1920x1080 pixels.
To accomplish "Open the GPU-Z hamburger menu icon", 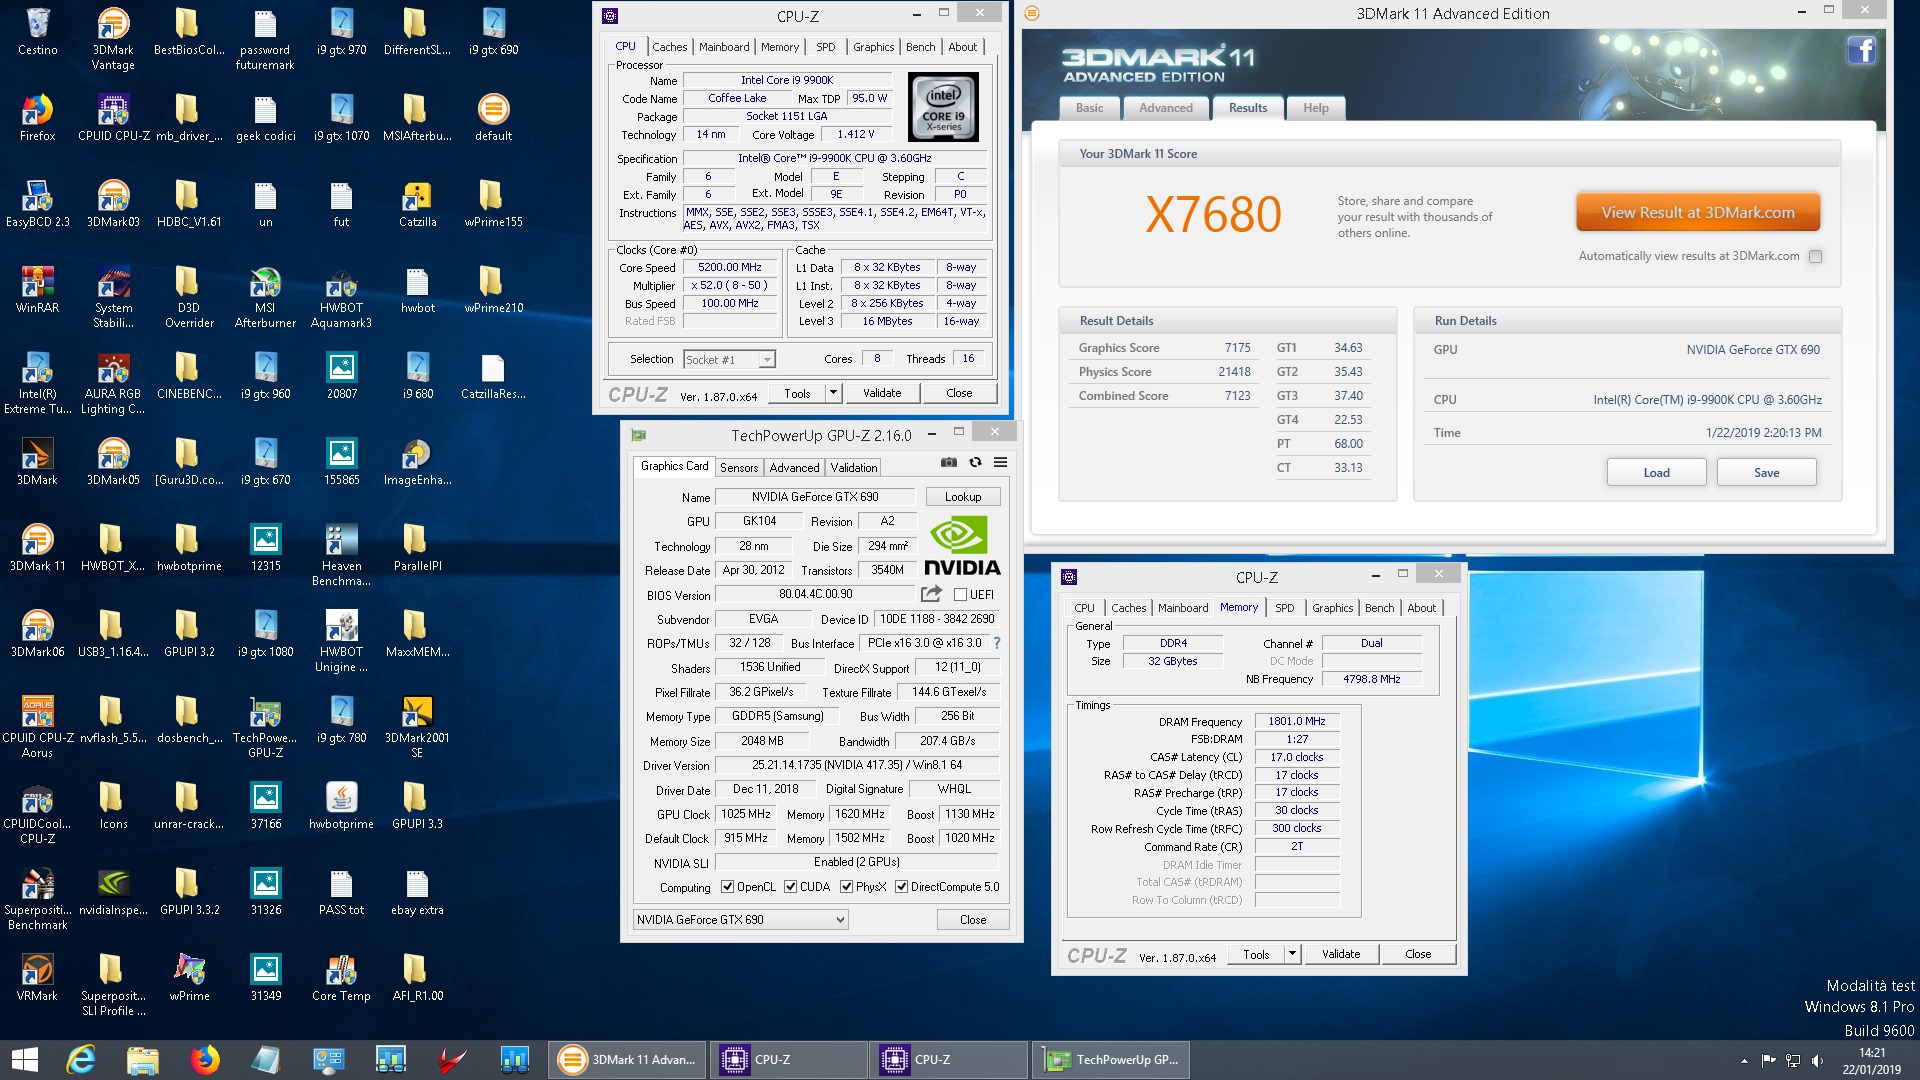I will tap(1000, 463).
